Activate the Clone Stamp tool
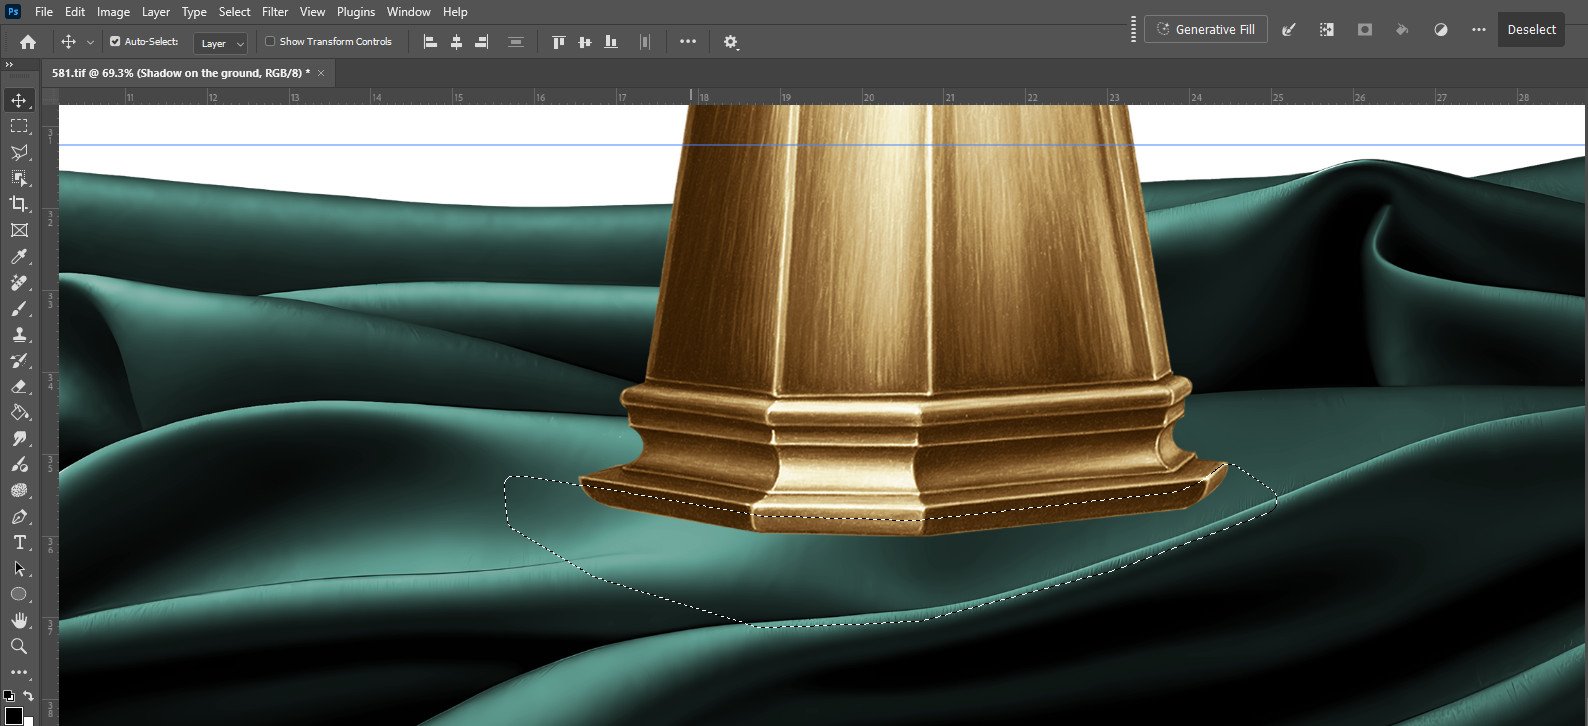Screen dimensions: 1588x726 (x=19, y=335)
